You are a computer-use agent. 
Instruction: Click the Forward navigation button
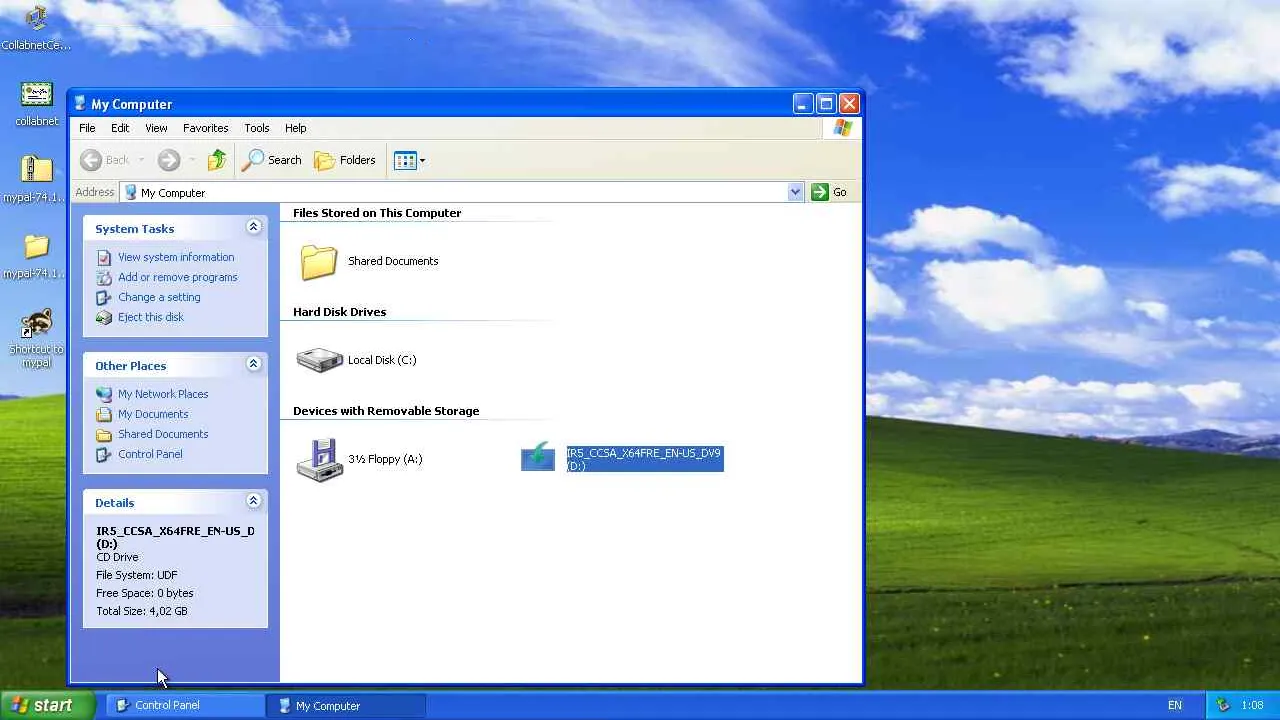[168, 160]
